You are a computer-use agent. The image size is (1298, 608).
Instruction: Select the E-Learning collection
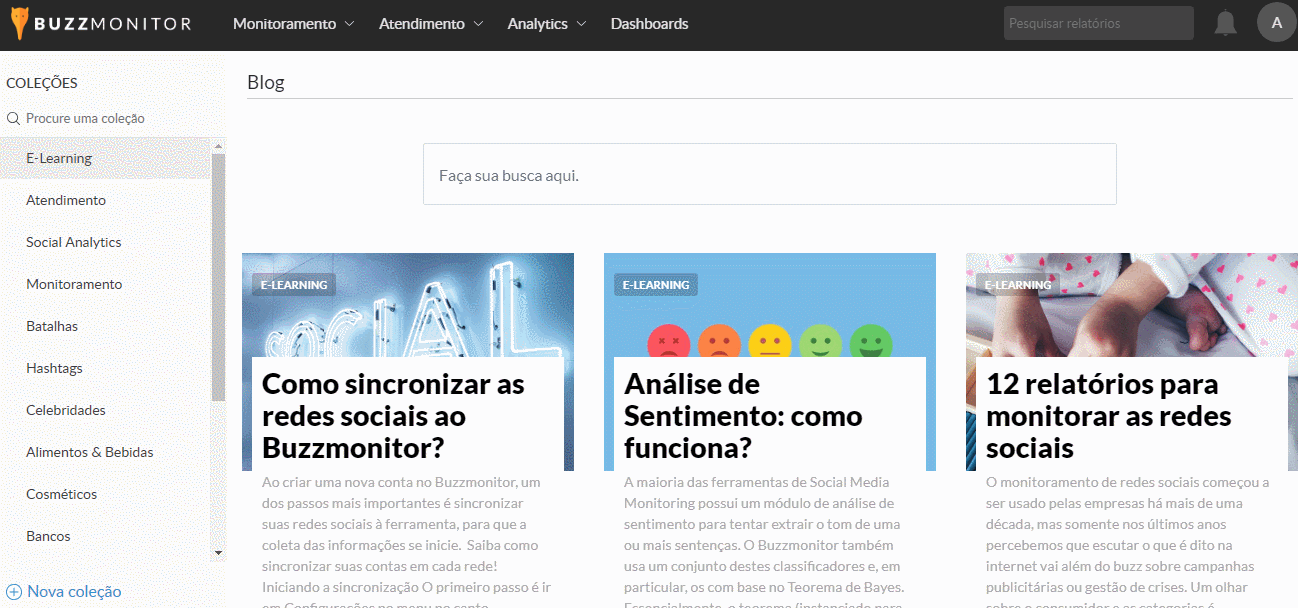point(59,158)
